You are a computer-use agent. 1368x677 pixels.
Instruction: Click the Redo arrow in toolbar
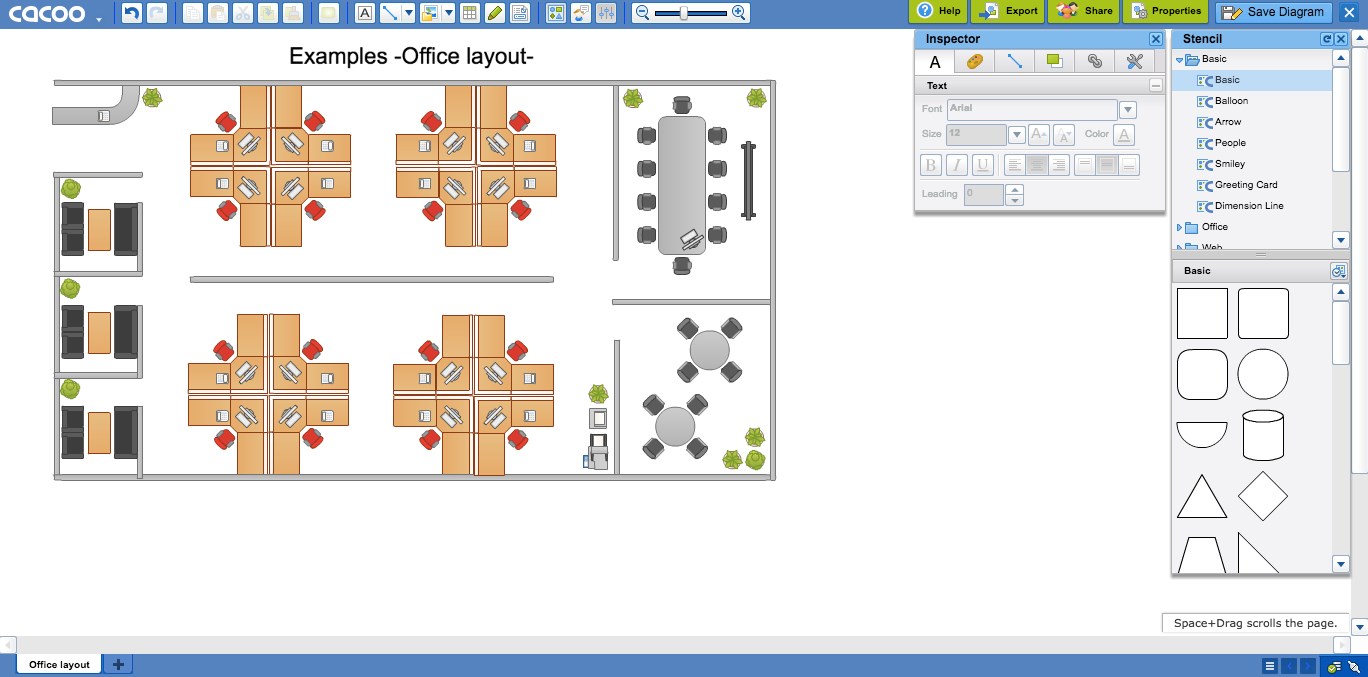pyautogui.click(x=157, y=13)
